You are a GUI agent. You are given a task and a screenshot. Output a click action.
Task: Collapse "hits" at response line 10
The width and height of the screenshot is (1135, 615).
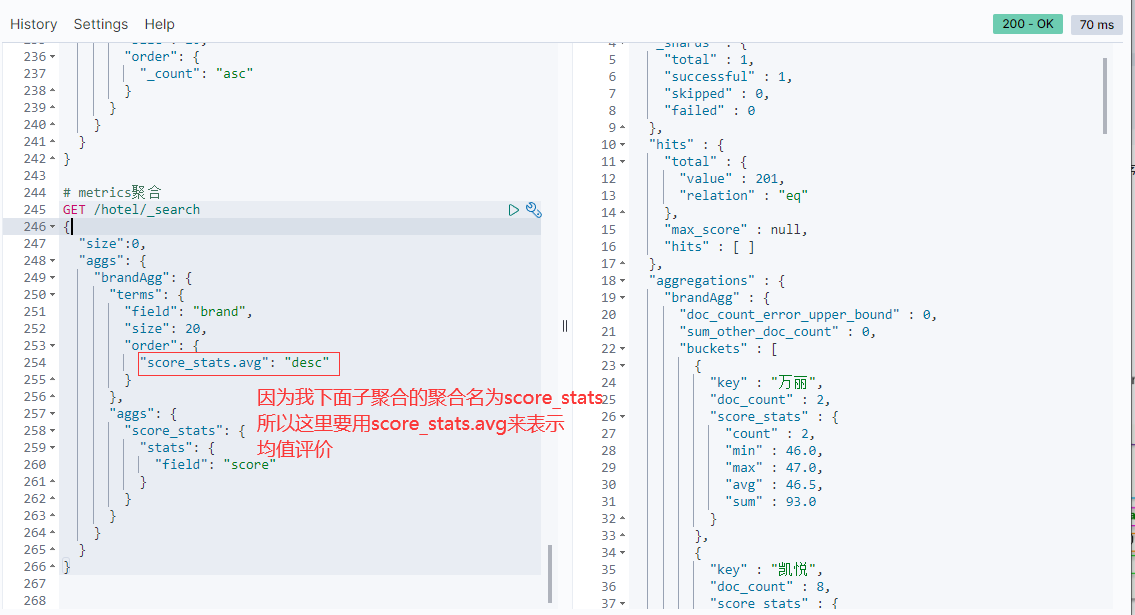pyautogui.click(x=623, y=145)
